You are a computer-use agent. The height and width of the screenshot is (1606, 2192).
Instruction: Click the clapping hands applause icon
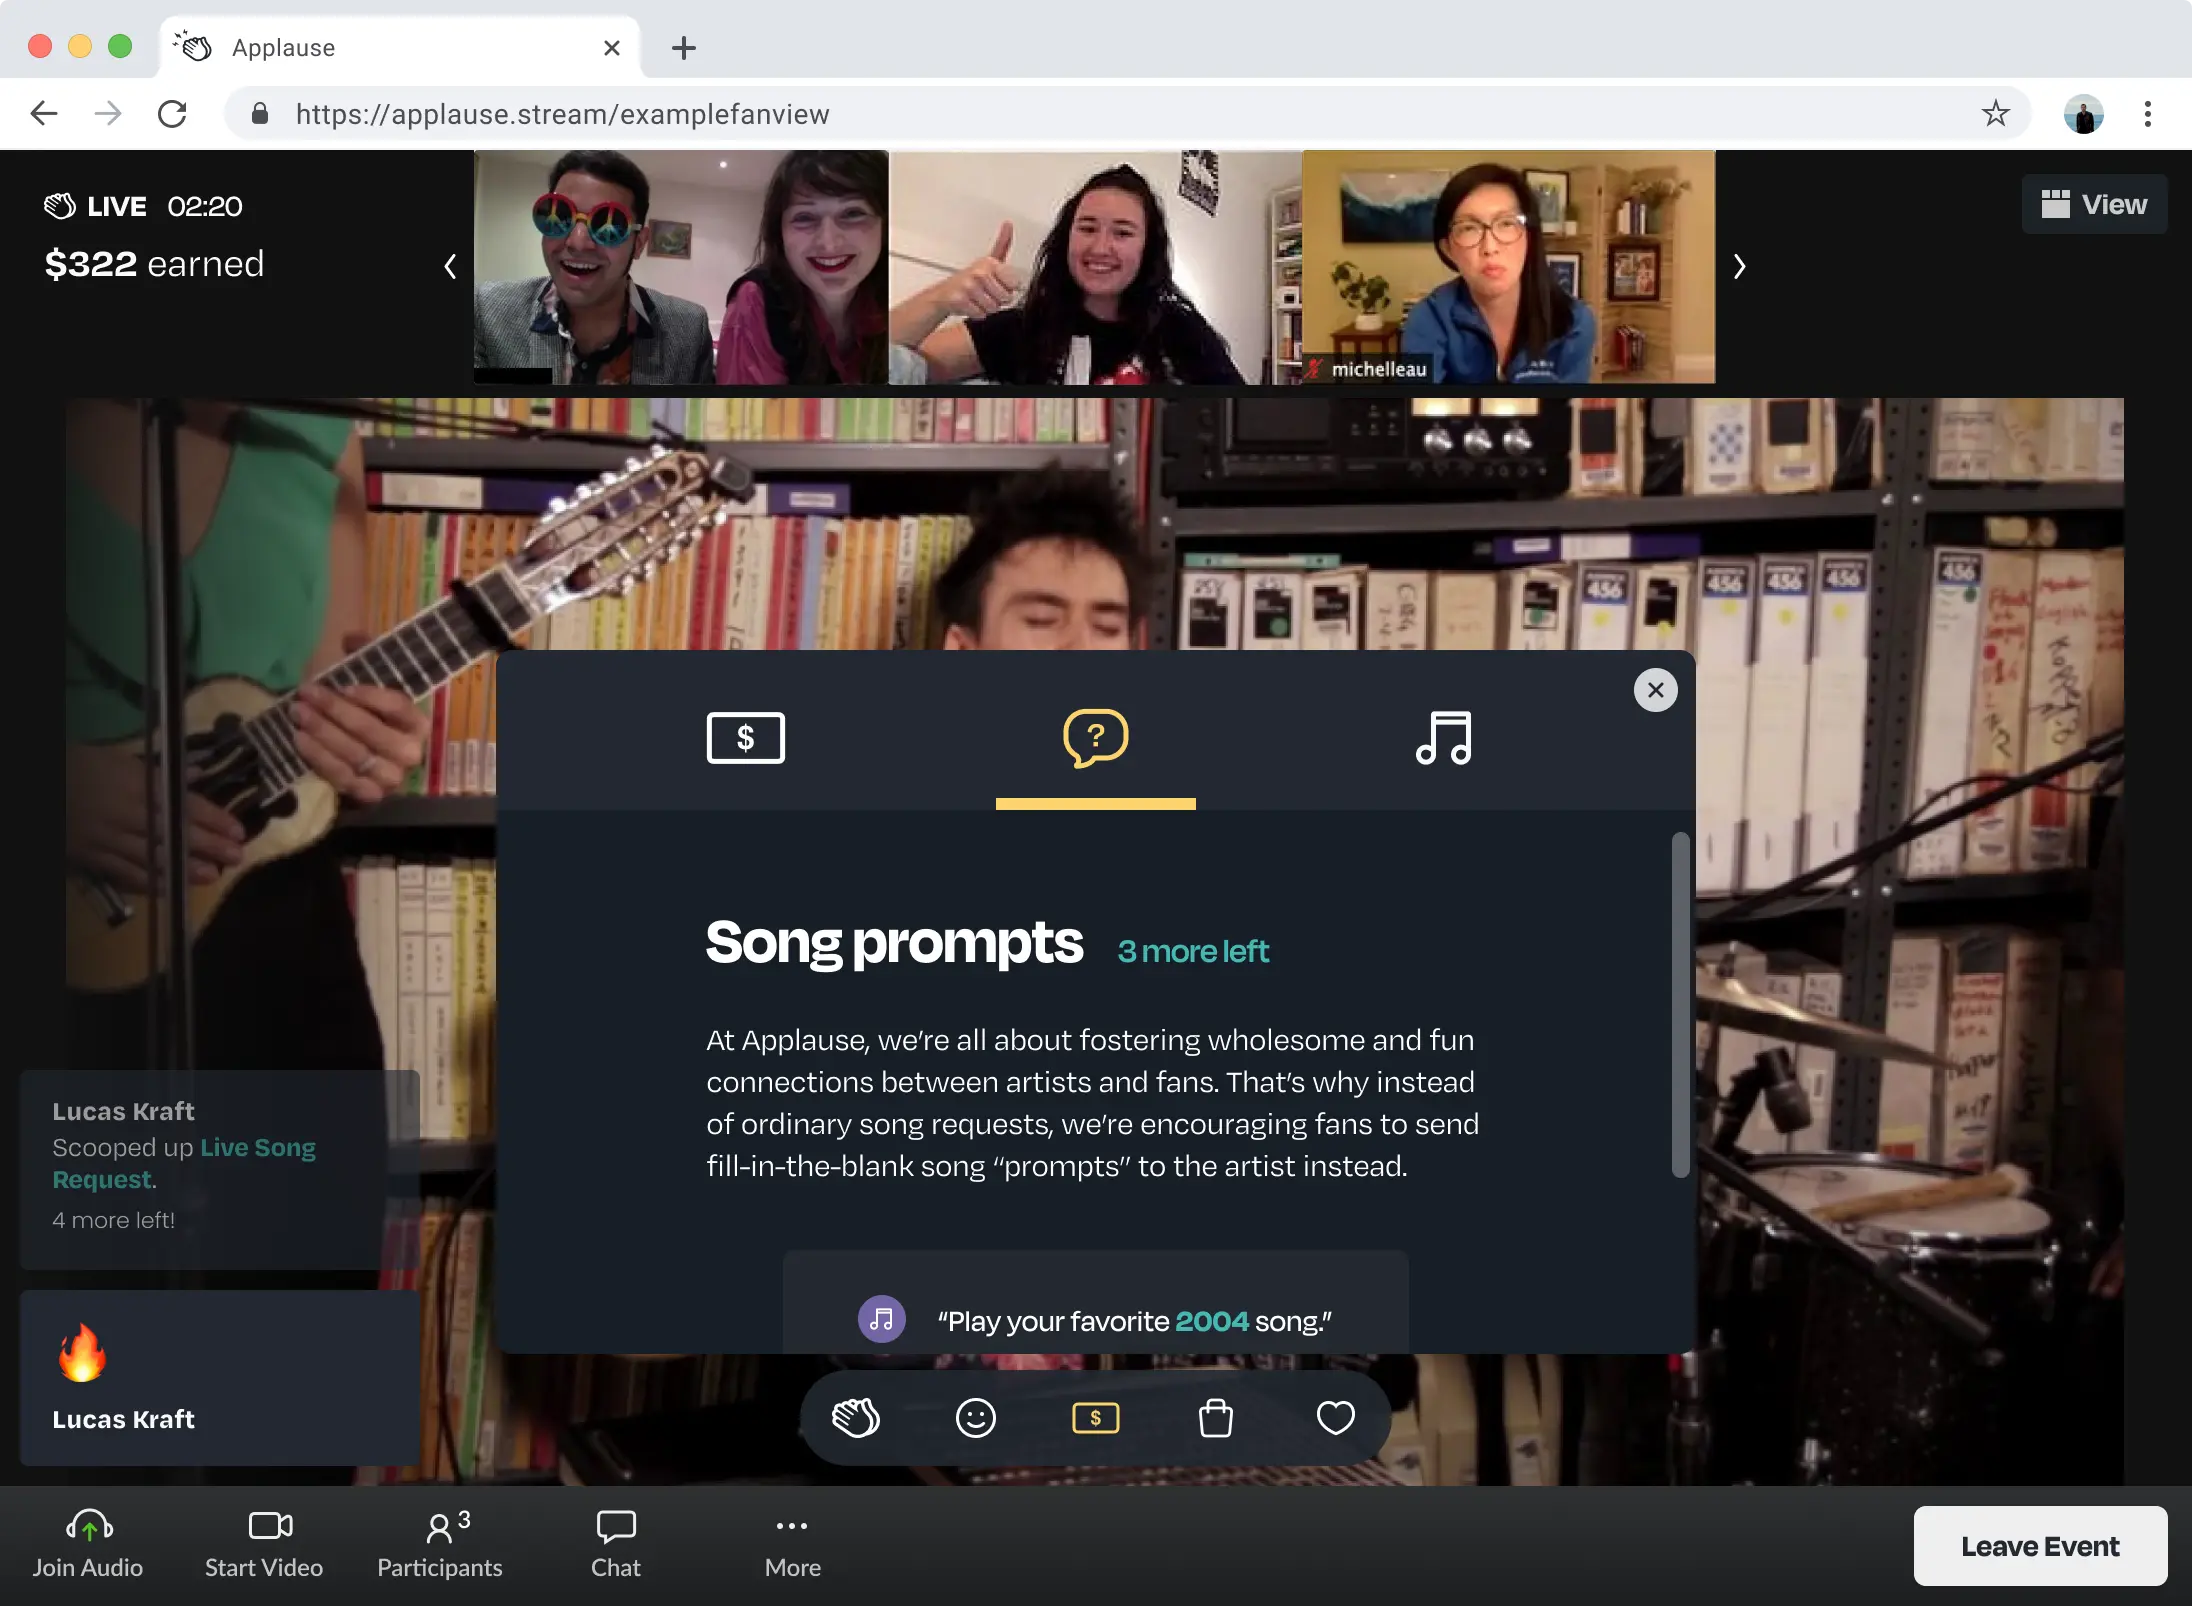pyautogui.click(x=856, y=1418)
